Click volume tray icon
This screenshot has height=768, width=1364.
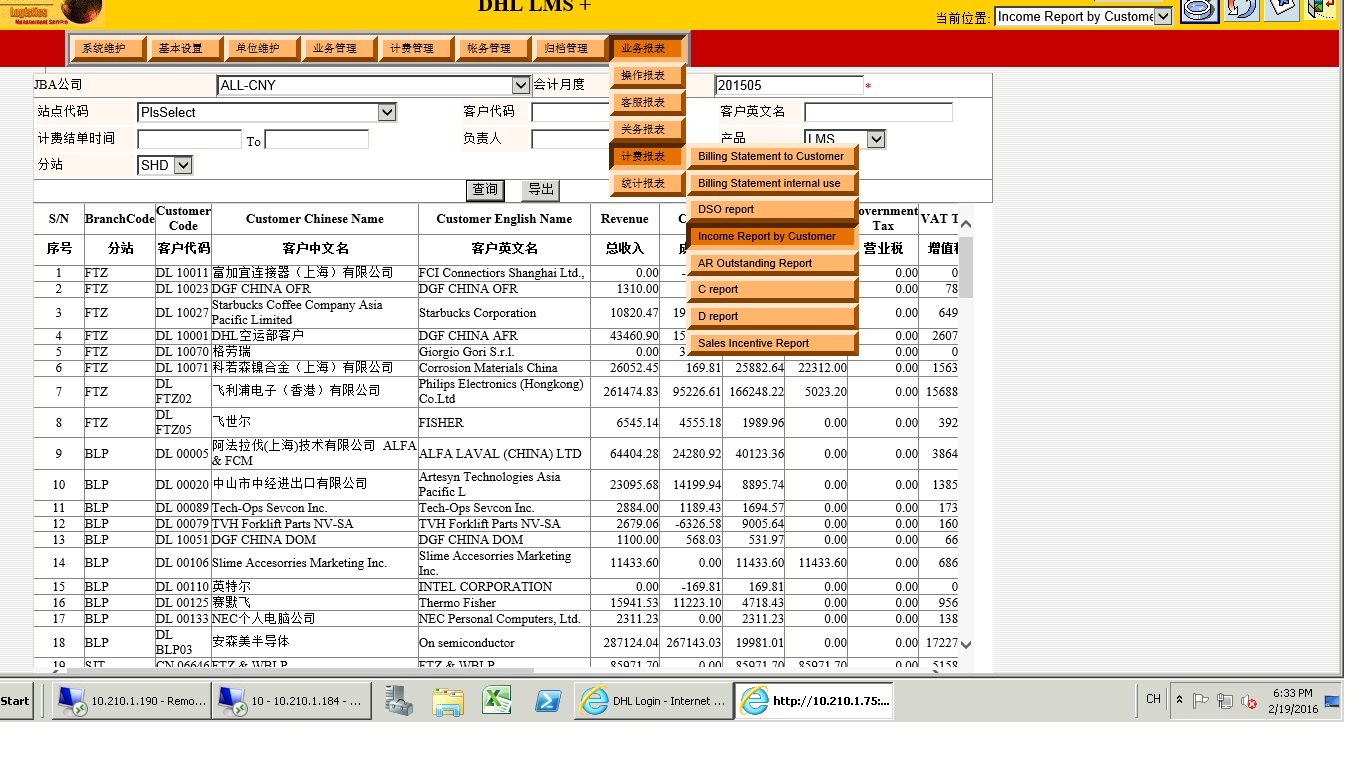1249,701
